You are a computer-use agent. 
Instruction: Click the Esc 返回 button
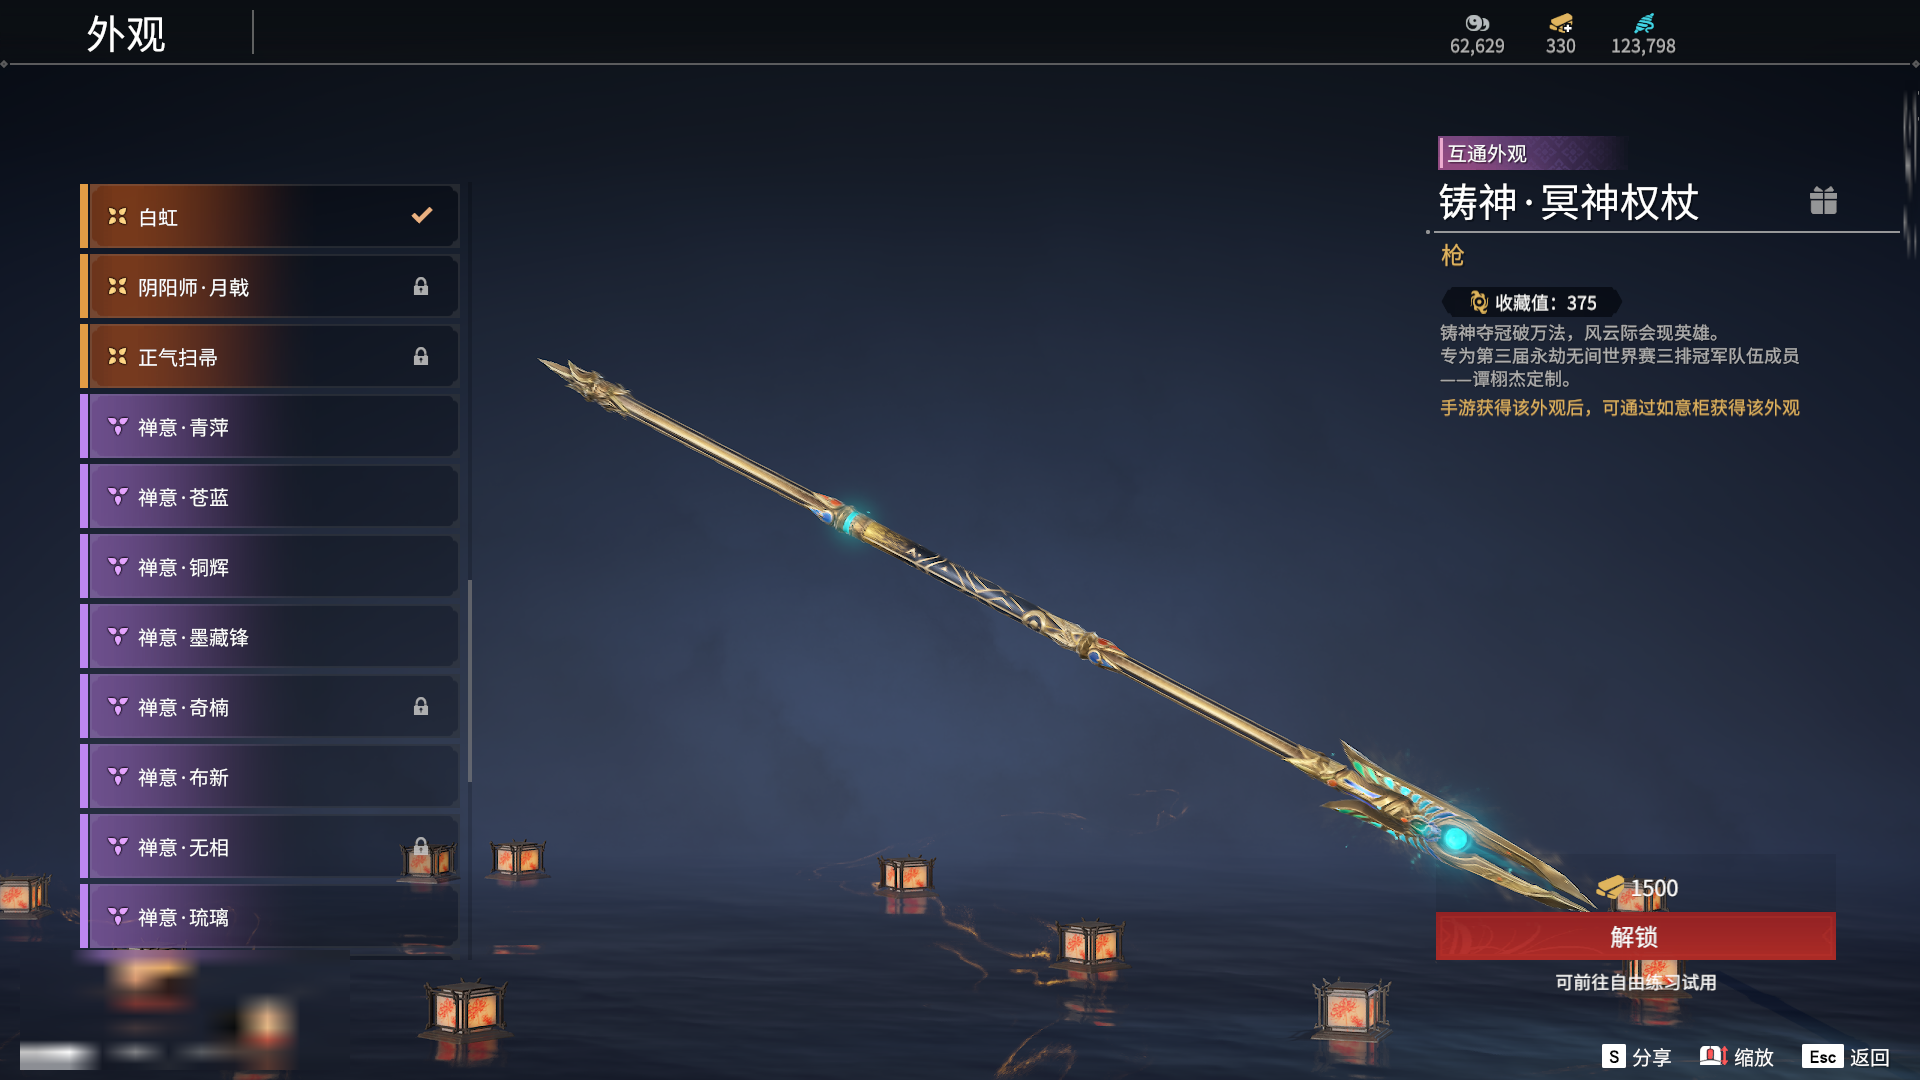pyautogui.click(x=1846, y=1057)
